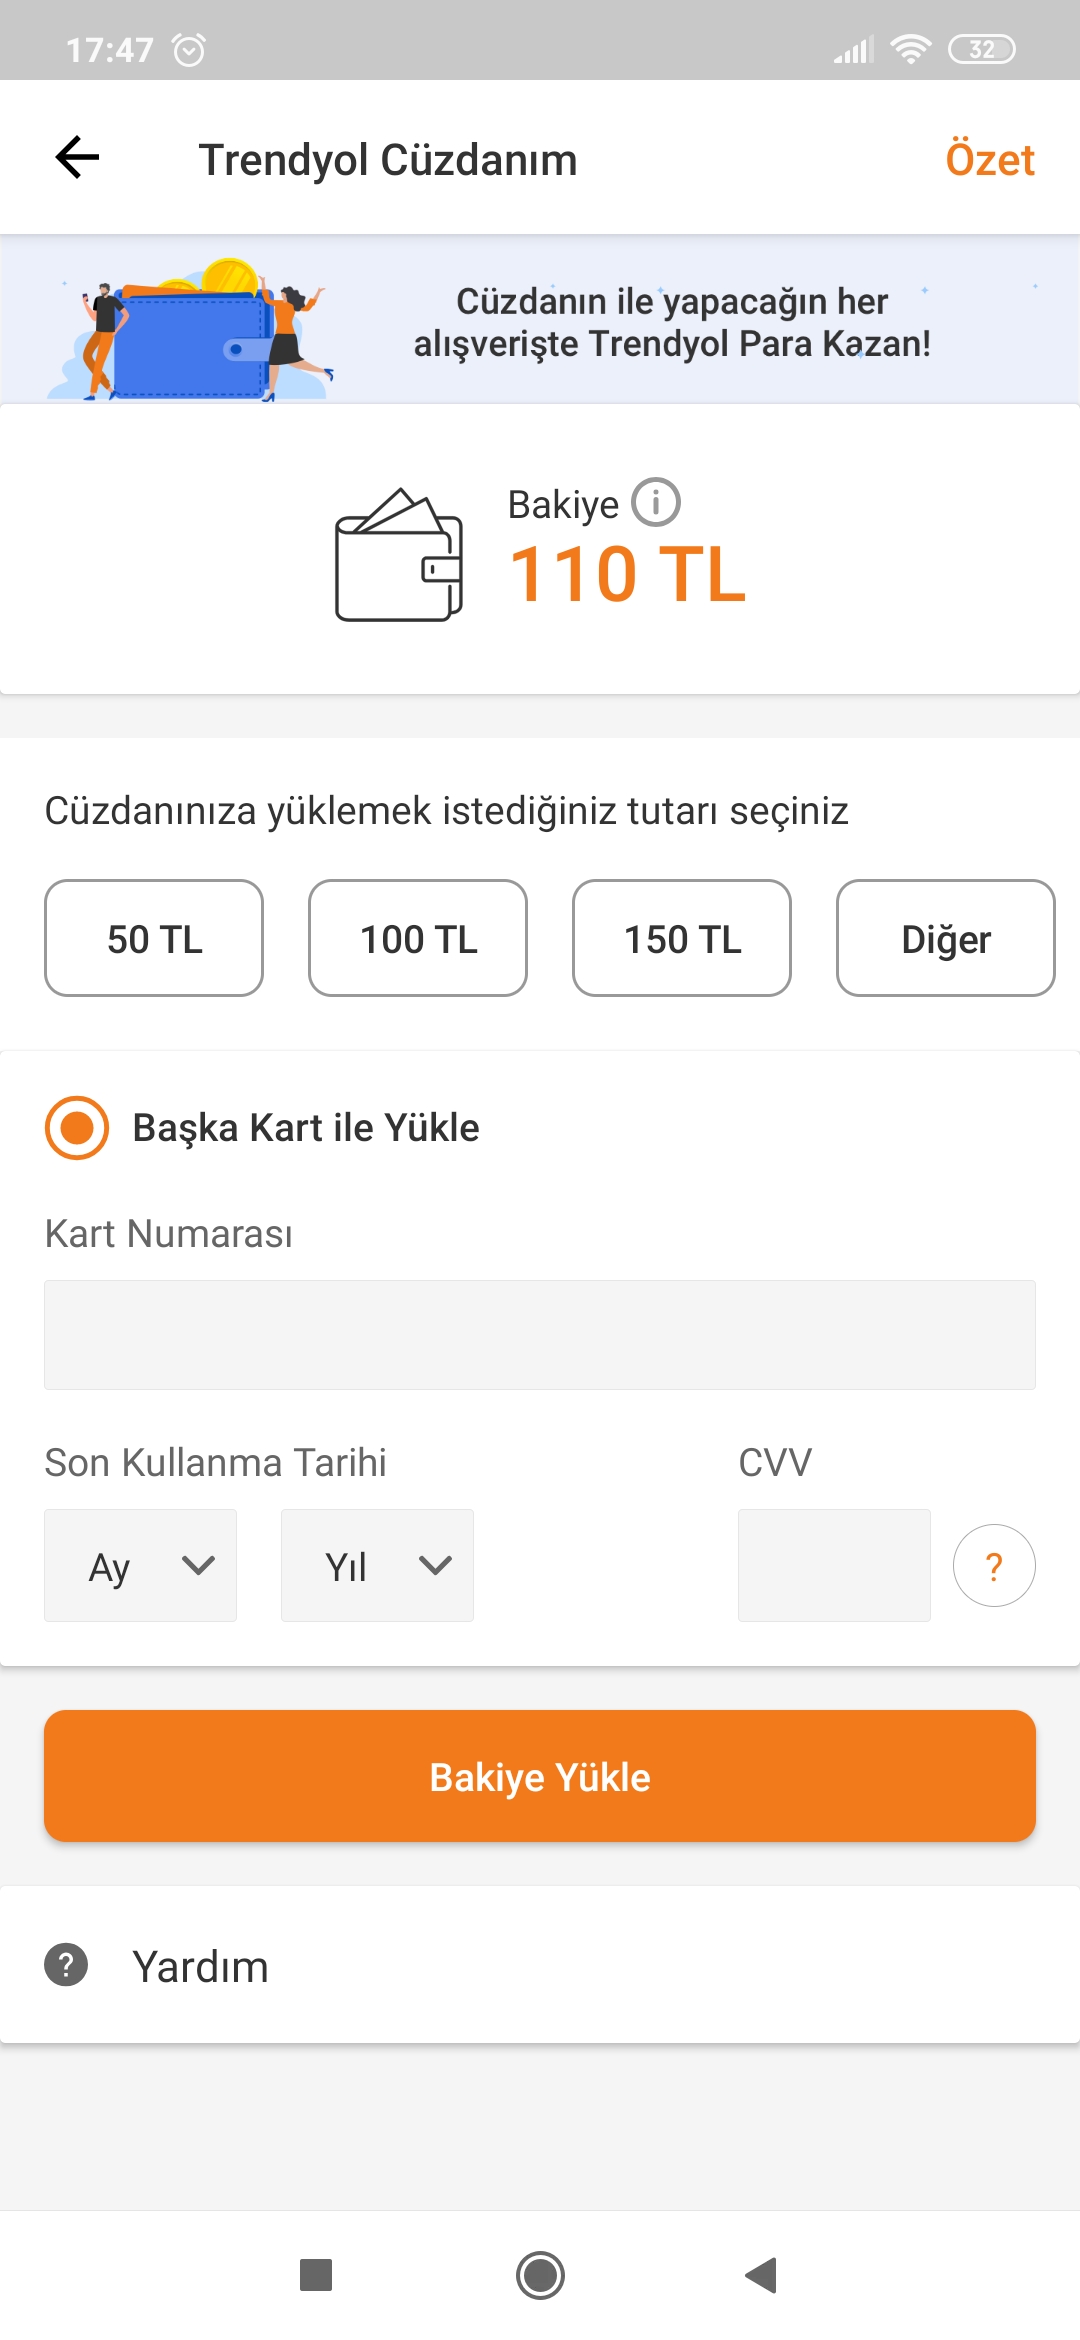Select Diğer for custom amount
1080x2340 pixels.
tap(945, 938)
